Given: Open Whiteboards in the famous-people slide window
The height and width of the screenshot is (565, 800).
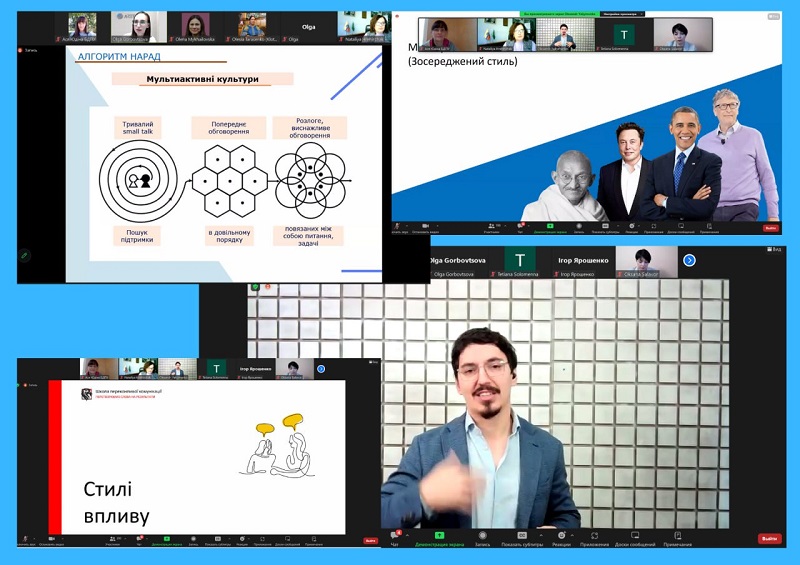Looking at the screenshot, I should pos(681,228).
